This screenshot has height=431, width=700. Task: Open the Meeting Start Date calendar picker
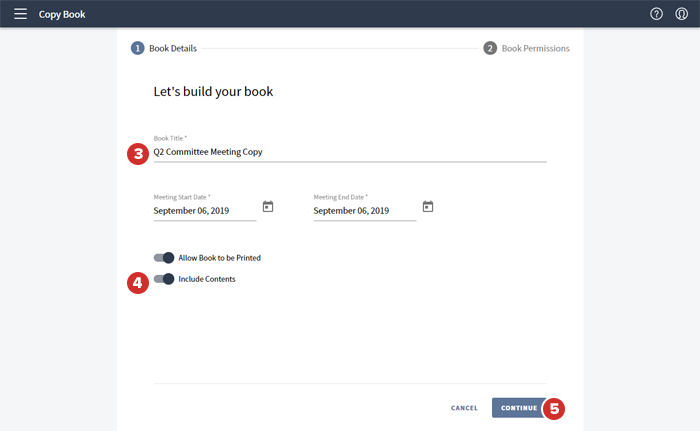(x=268, y=207)
